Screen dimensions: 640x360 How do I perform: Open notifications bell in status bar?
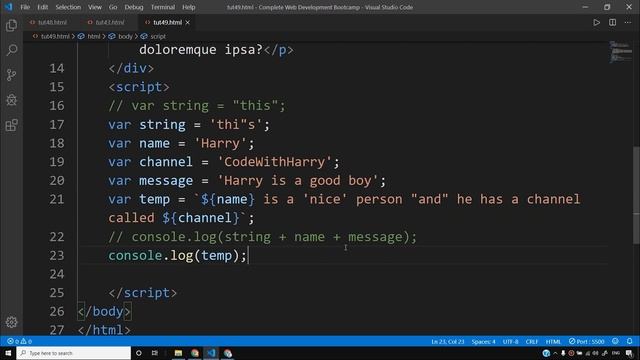point(629,341)
